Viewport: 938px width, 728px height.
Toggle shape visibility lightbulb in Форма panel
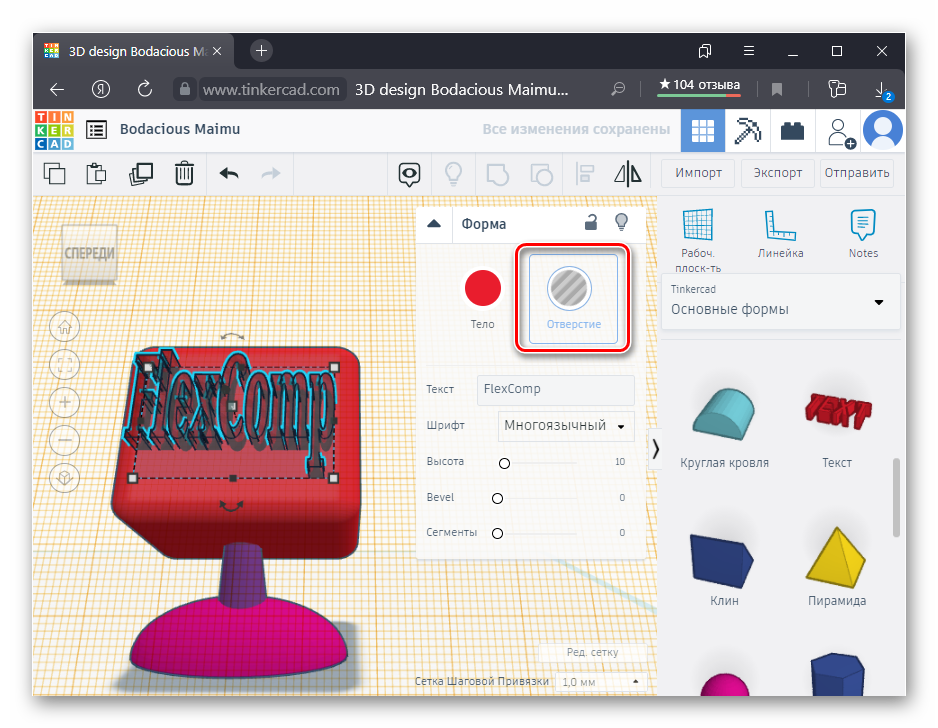[x=621, y=222]
